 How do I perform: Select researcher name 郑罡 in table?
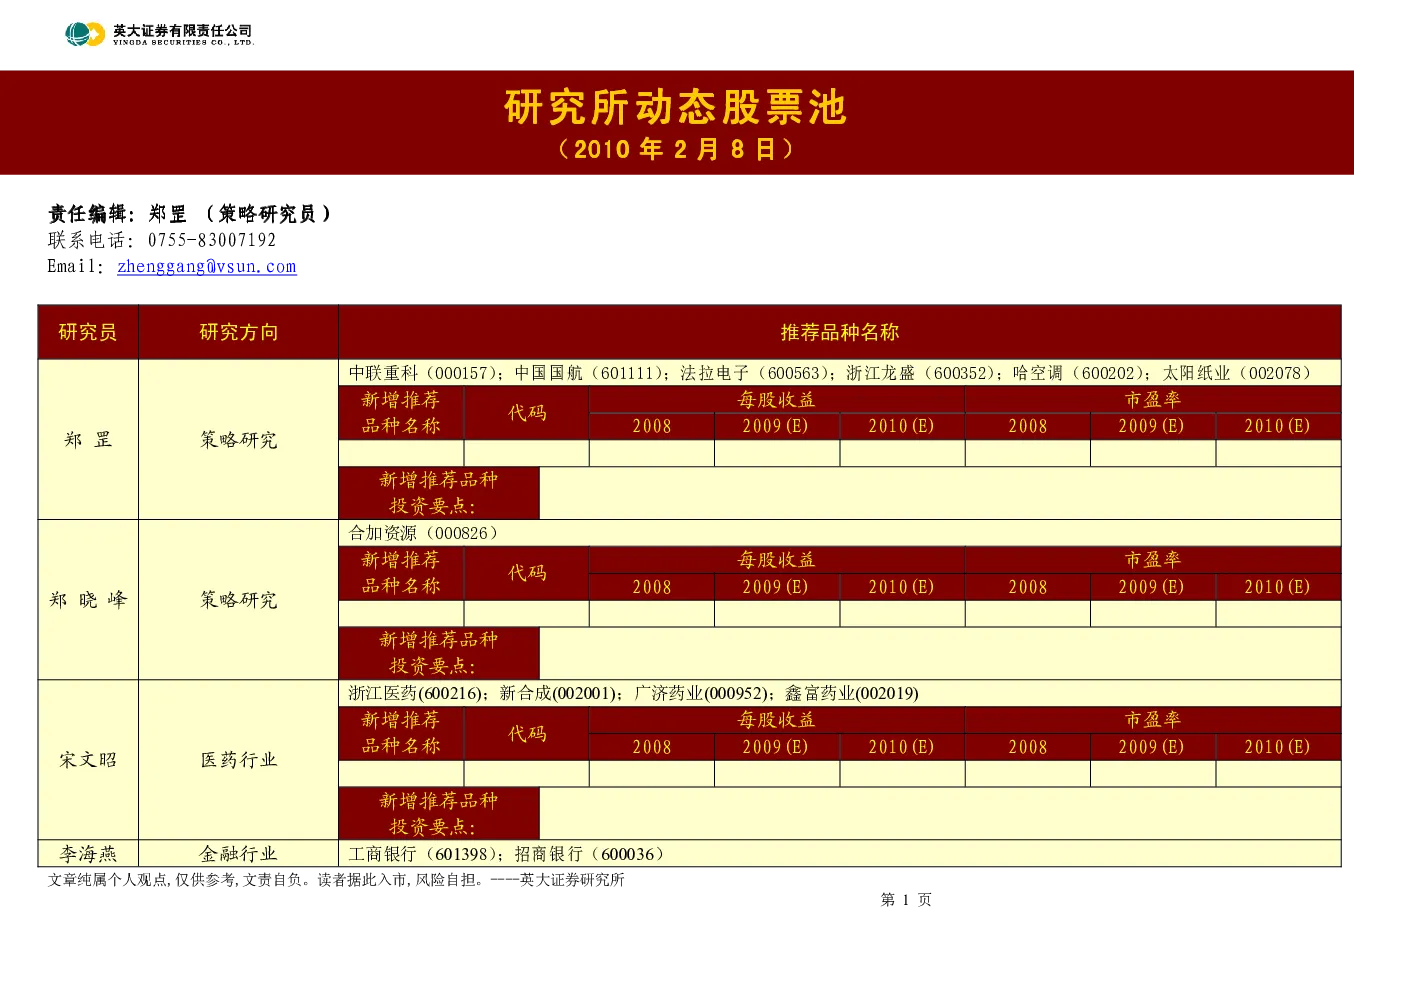click(88, 439)
